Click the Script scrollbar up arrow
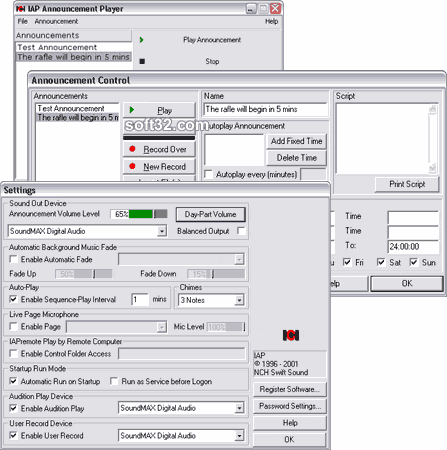Screen dimensions: 447x450 coord(433,109)
